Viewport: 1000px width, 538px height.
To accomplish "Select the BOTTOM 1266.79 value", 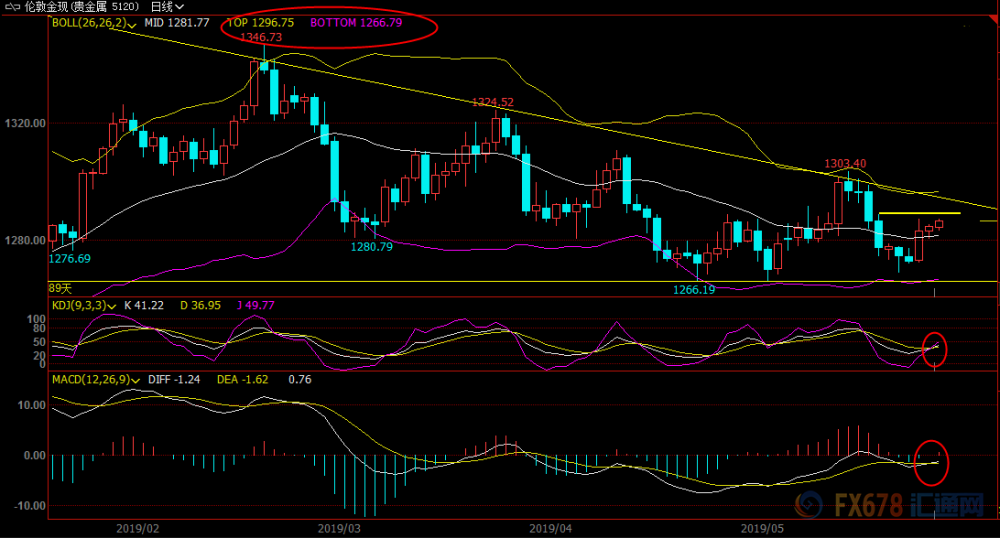I will click(x=356, y=23).
